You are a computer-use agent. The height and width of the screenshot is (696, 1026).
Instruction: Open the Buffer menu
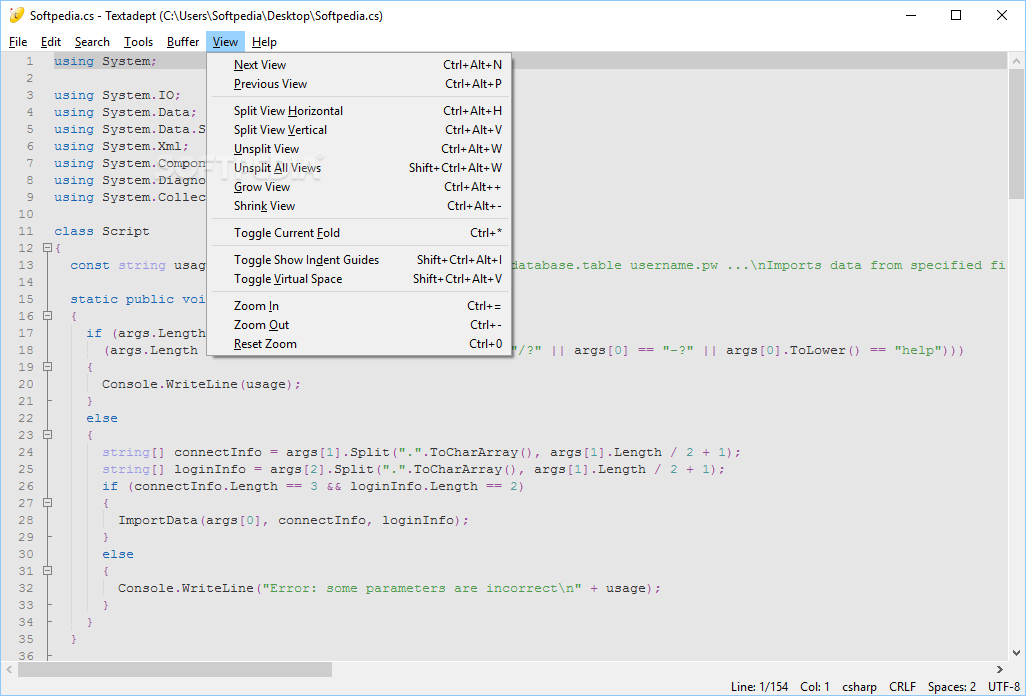183,42
